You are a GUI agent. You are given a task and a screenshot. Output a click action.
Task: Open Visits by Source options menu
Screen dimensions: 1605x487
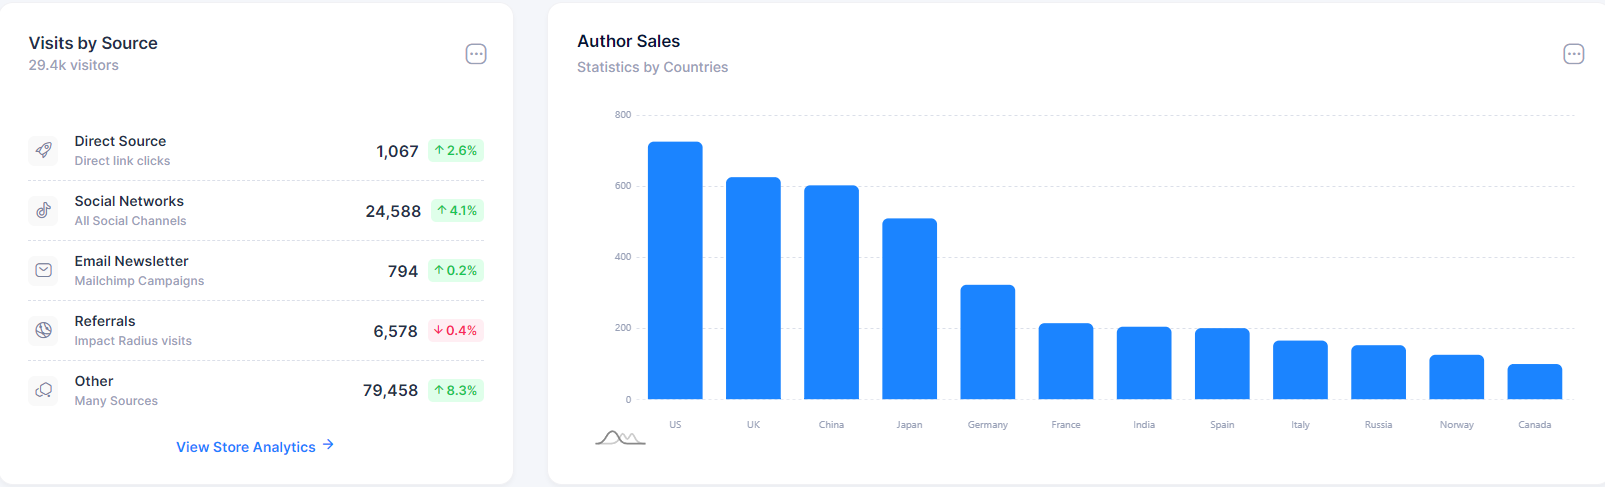[476, 54]
